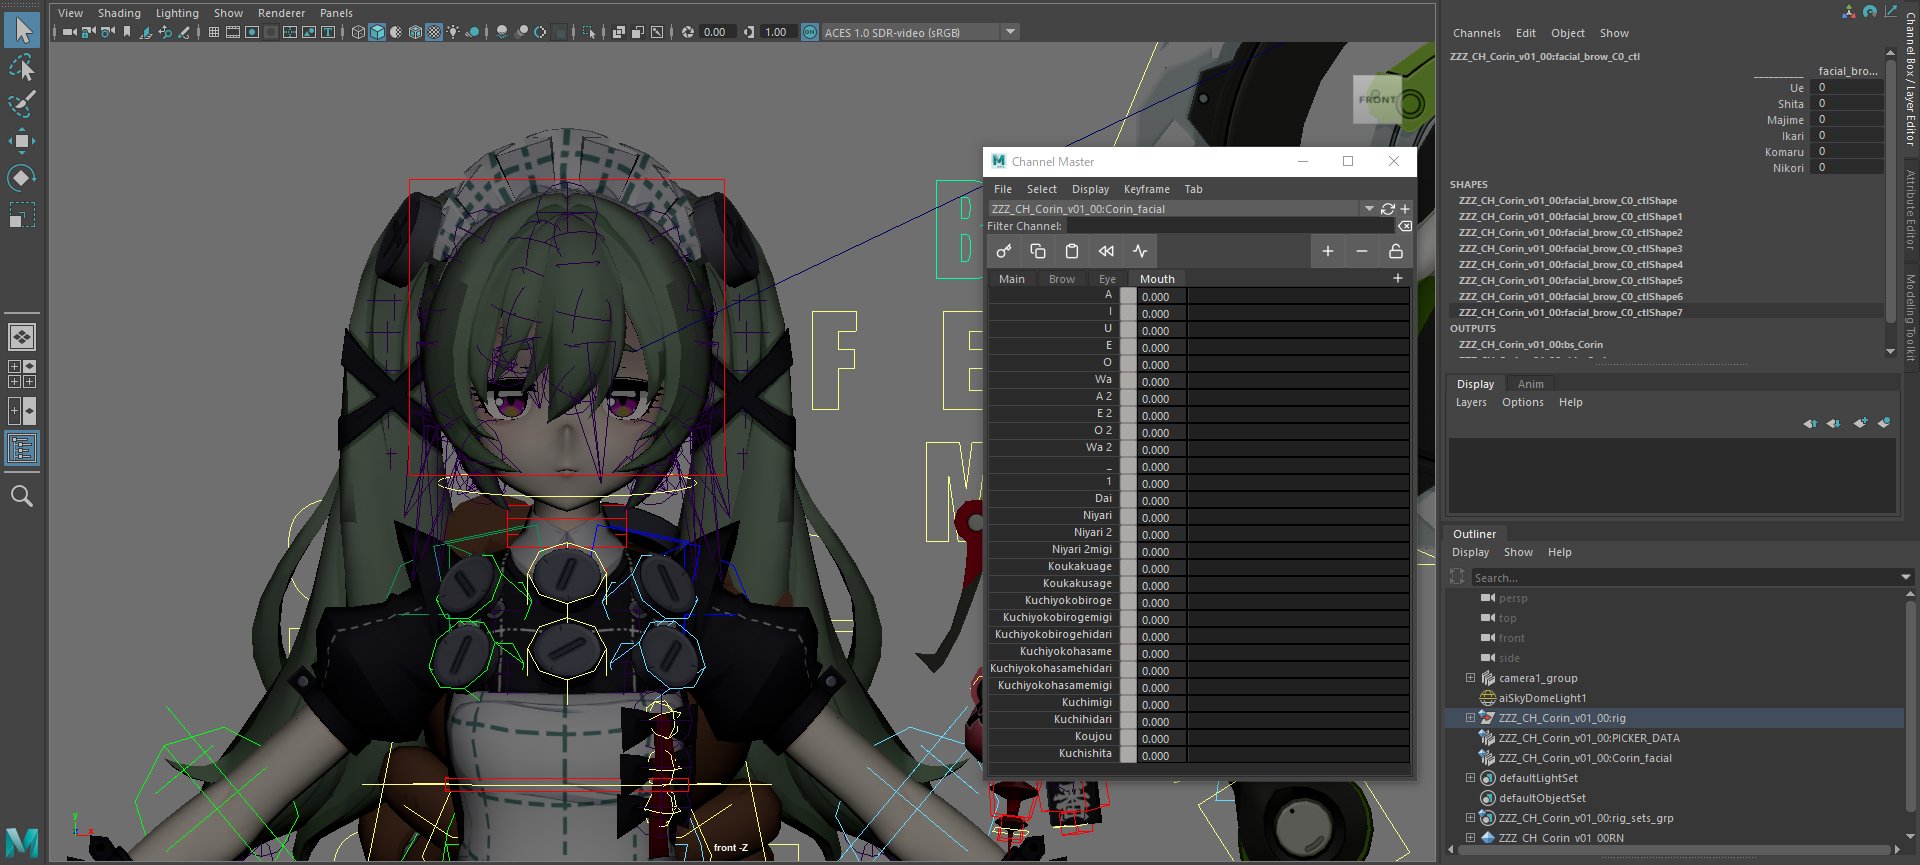Image resolution: width=1920 pixels, height=865 pixels.
Task: Expand ZZZ_CH_Corin_v01_00:rig node
Action: click(1470, 718)
